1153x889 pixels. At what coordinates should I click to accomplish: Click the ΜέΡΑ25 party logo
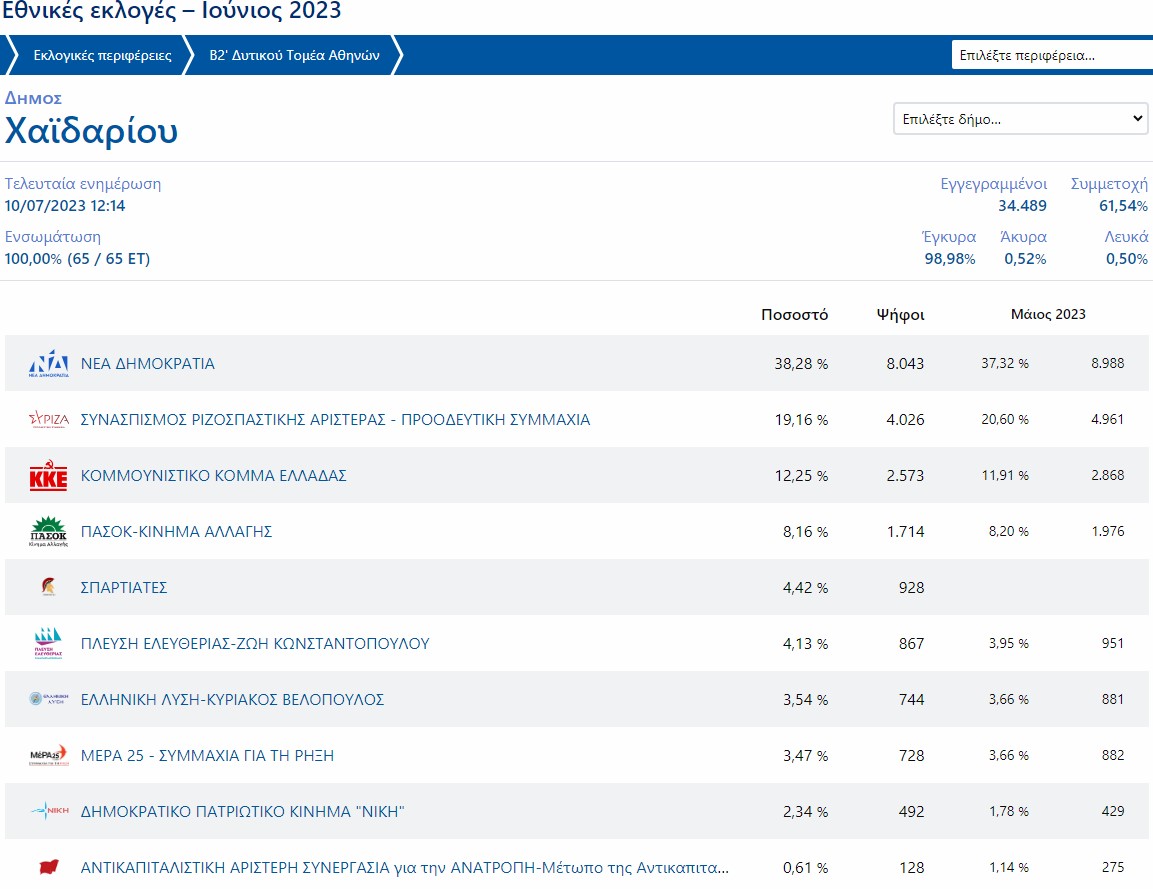click(x=49, y=755)
